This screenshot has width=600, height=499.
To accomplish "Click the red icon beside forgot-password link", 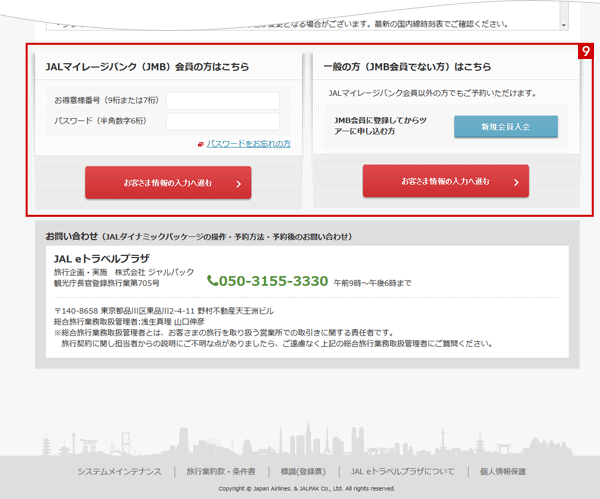I will point(201,144).
